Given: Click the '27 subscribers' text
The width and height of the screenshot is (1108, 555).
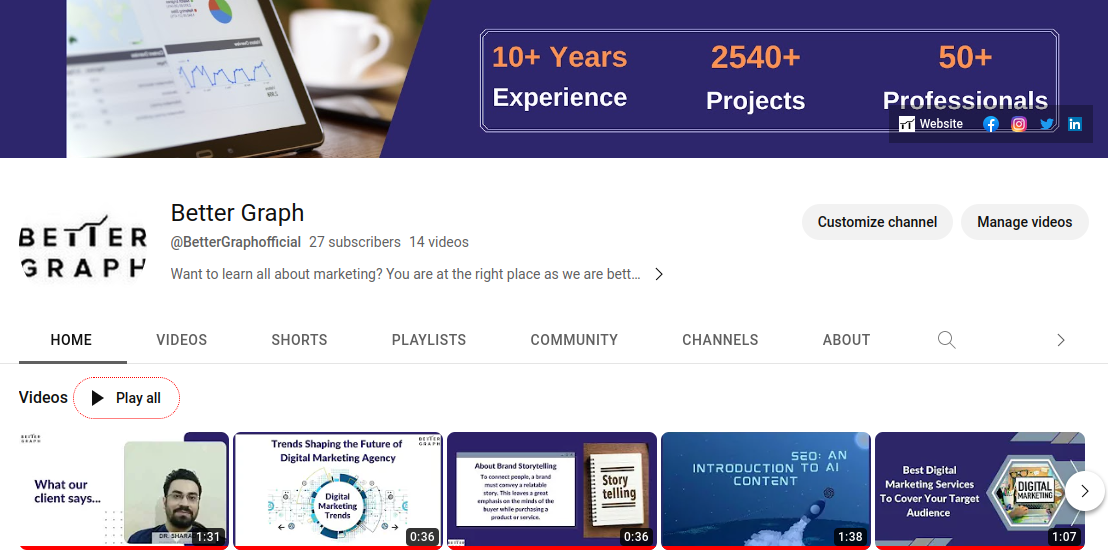Looking at the screenshot, I should (x=355, y=242).
